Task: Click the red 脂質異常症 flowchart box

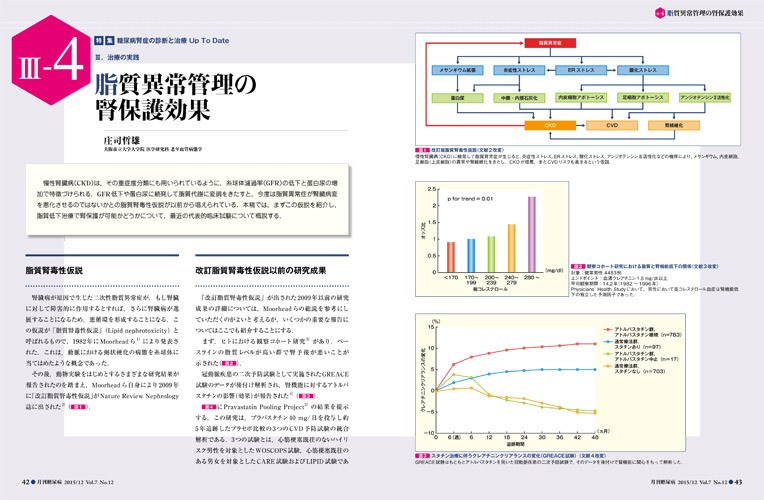Action: click(550, 43)
